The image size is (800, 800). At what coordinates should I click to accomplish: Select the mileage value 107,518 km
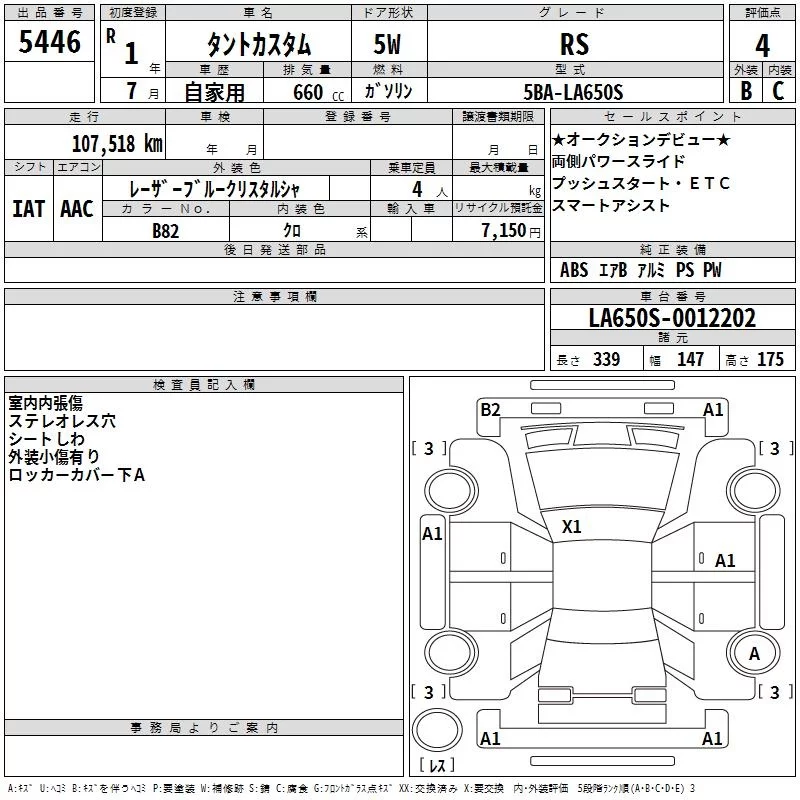[117, 143]
